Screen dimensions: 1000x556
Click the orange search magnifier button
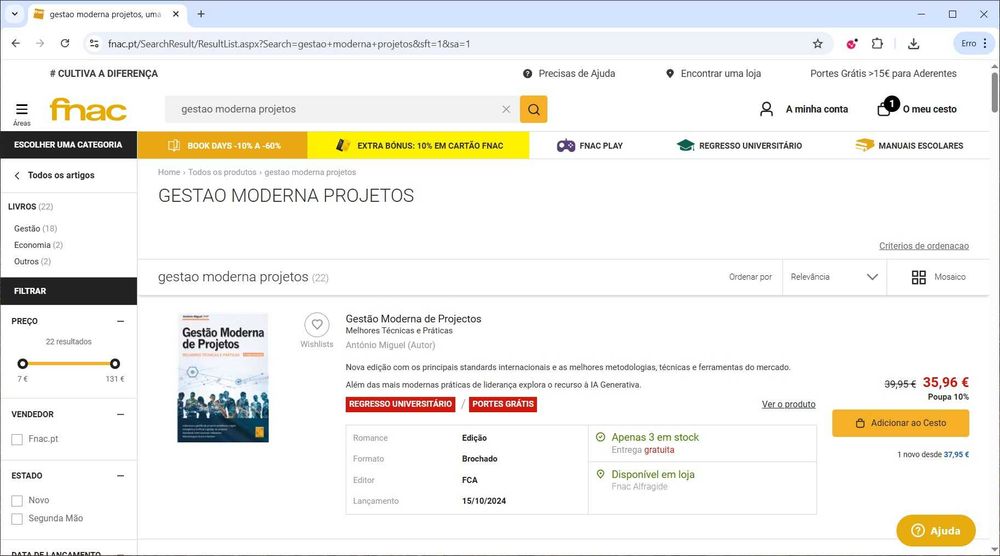(x=533, y=109)
